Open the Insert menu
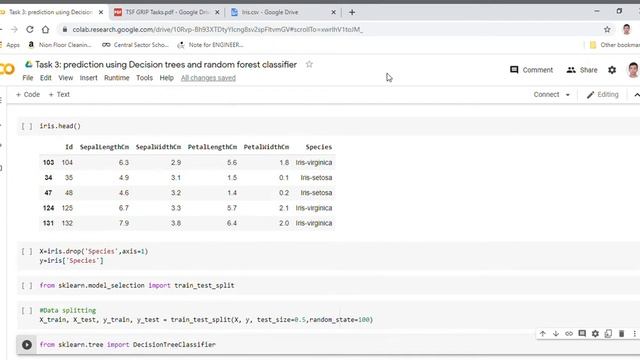Viewport: 640px width, 360px height. 89,78
